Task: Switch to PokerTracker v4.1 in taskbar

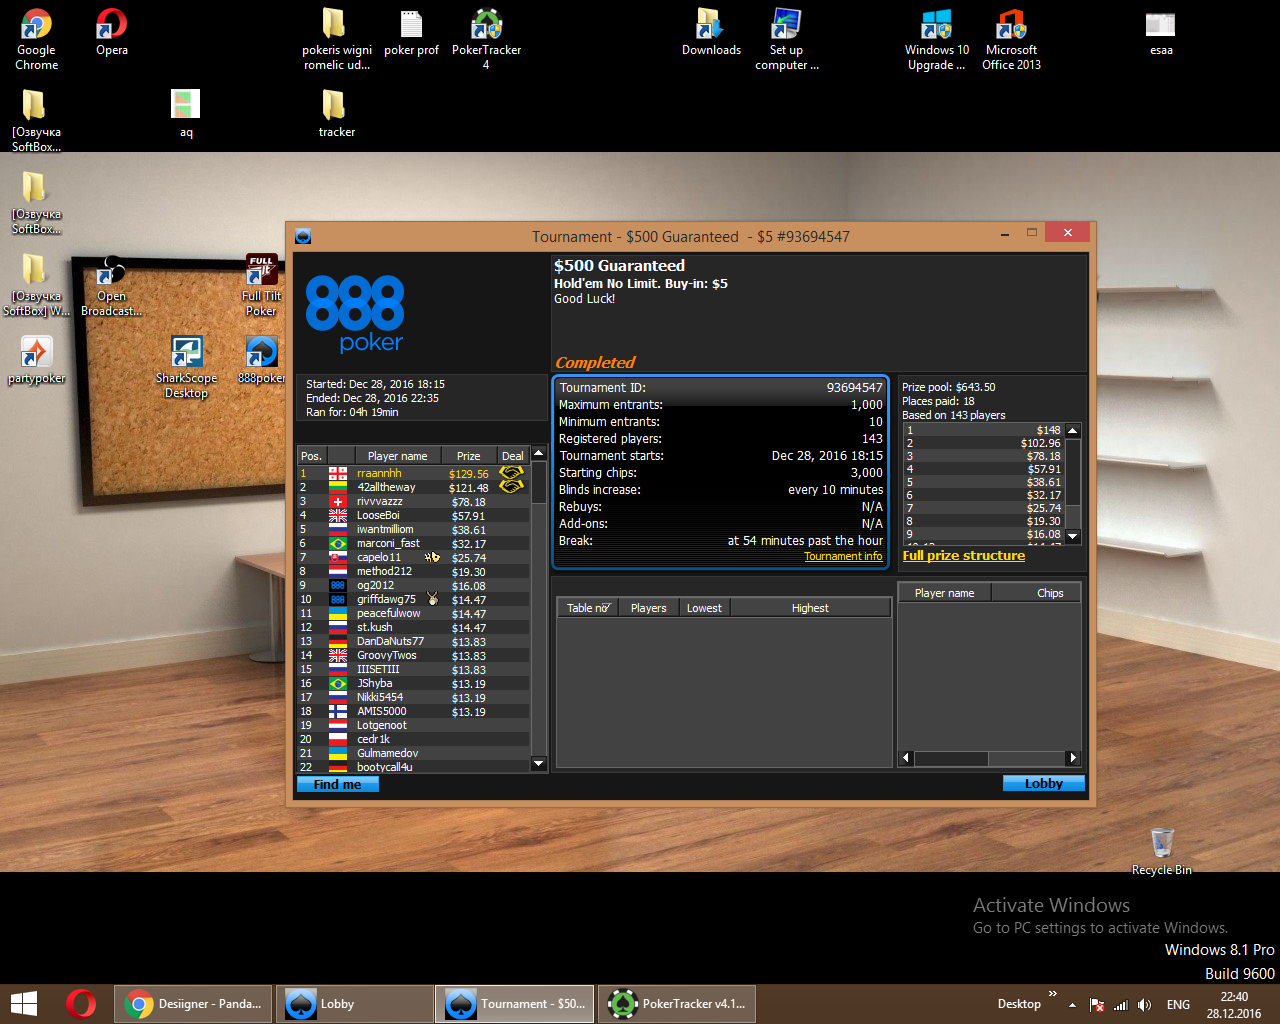Action: point(677,1003)
